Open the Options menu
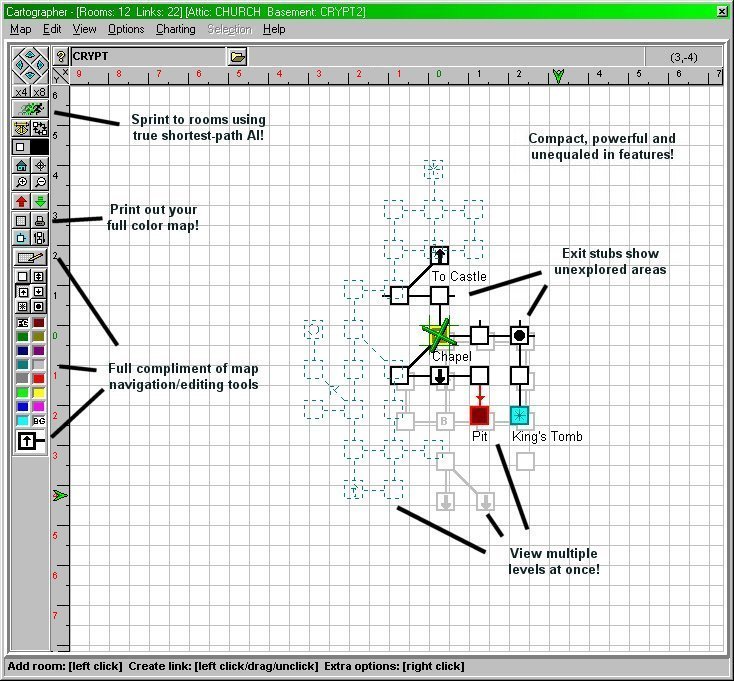The image size is (734, 681). click(126, 29)
